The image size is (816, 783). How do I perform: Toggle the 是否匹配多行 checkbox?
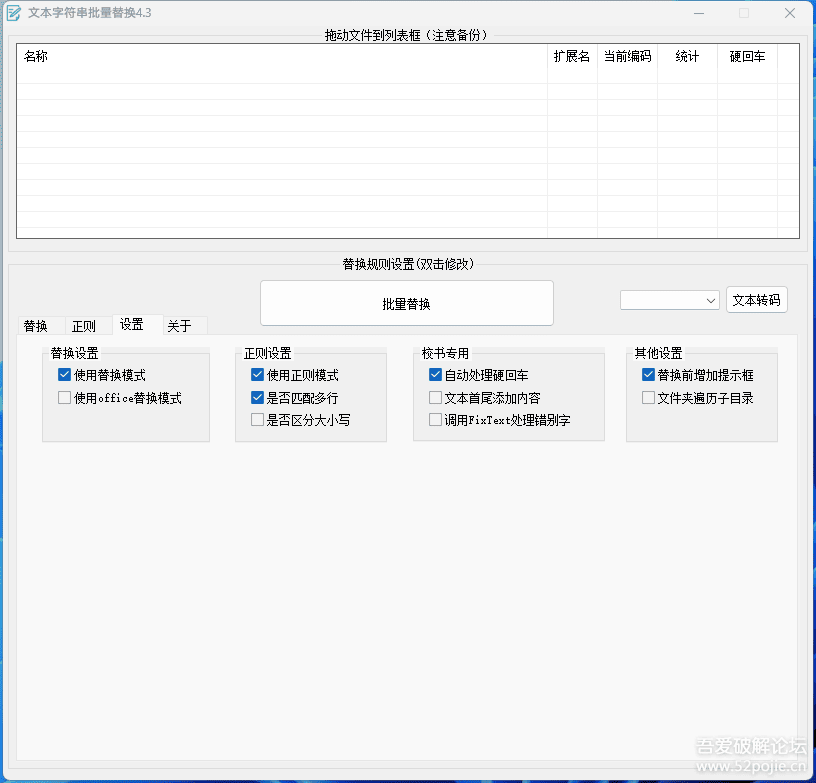(x=257, y=397)
